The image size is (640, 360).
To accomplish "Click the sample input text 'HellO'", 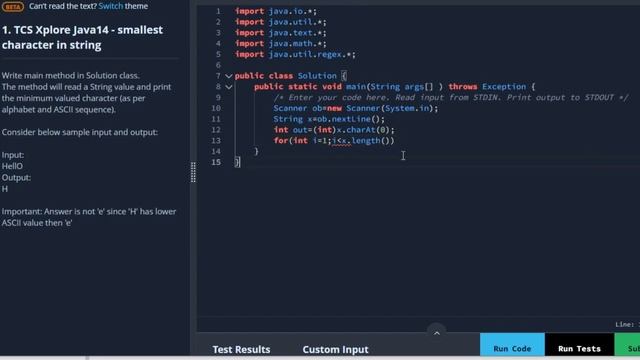I will pyautogui.click(x=12, y=166).
